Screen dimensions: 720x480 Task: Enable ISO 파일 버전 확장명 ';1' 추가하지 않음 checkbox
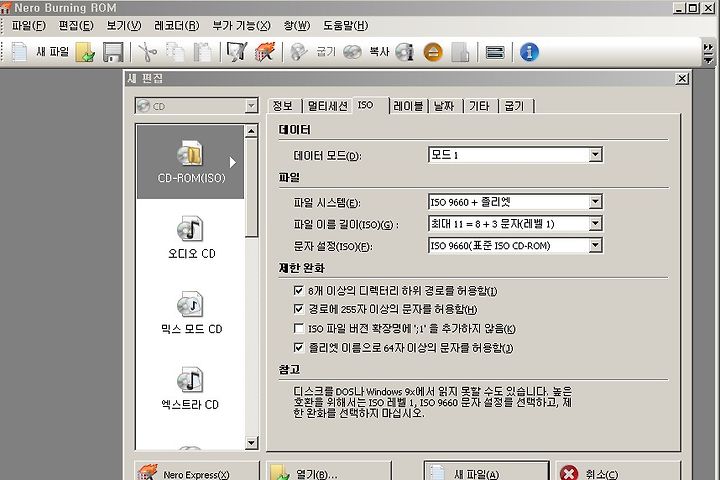pyautogui.click(x=298, y=328)
